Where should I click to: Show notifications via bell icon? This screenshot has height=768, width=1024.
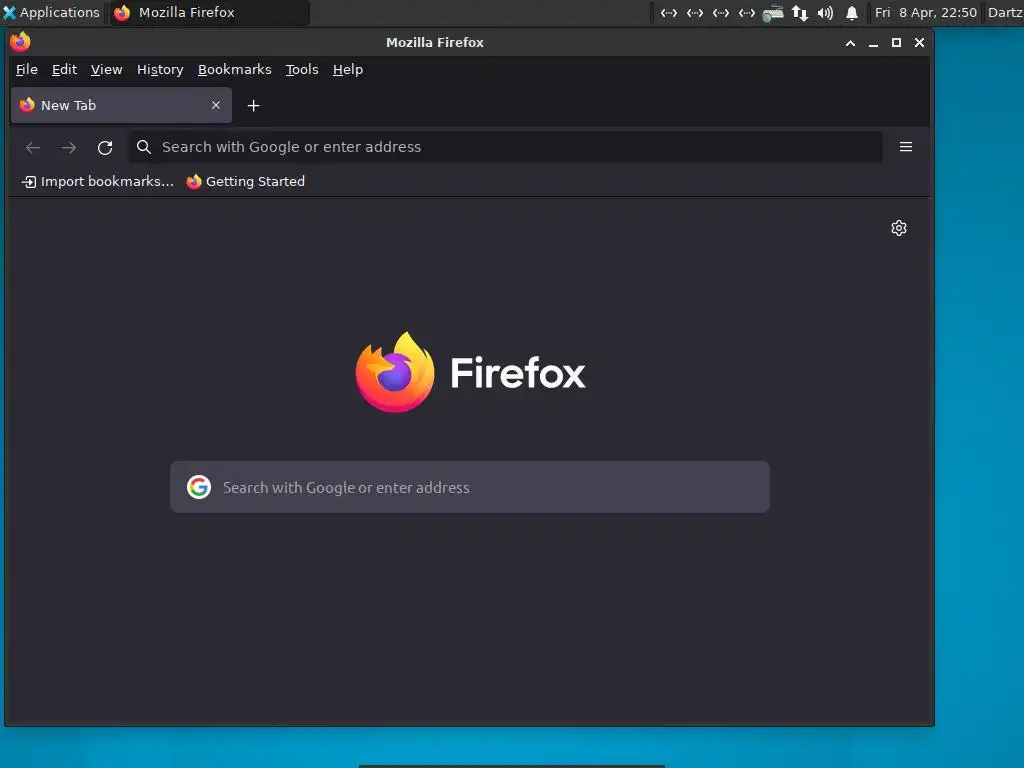[x=852, y=12]
